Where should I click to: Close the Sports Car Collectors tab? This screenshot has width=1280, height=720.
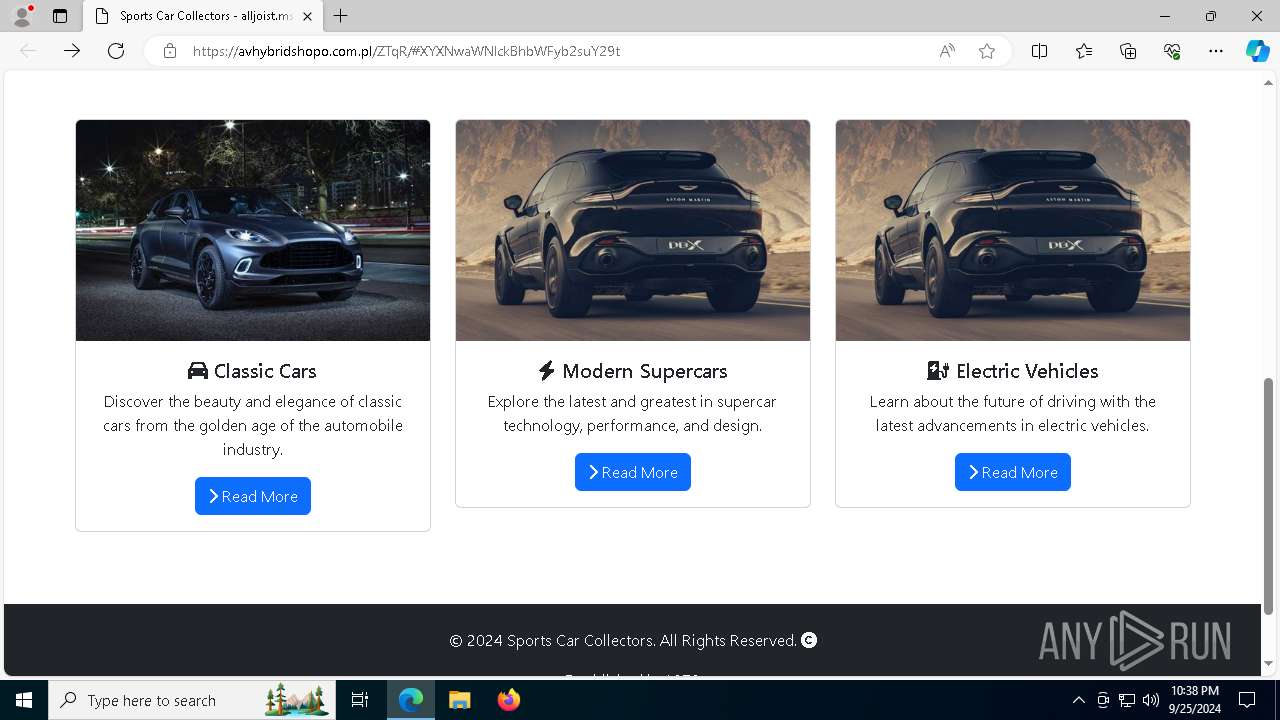click(x=307, y=16)
